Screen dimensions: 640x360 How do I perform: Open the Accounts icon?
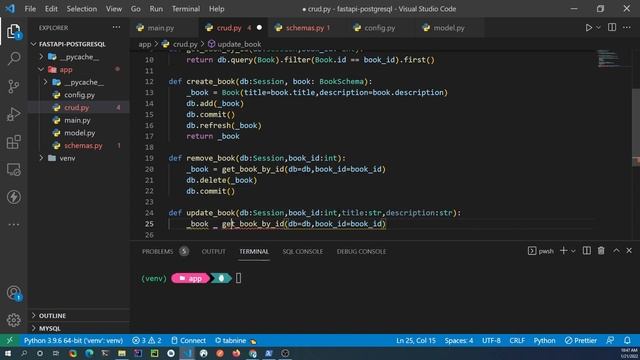pos(13,293)
